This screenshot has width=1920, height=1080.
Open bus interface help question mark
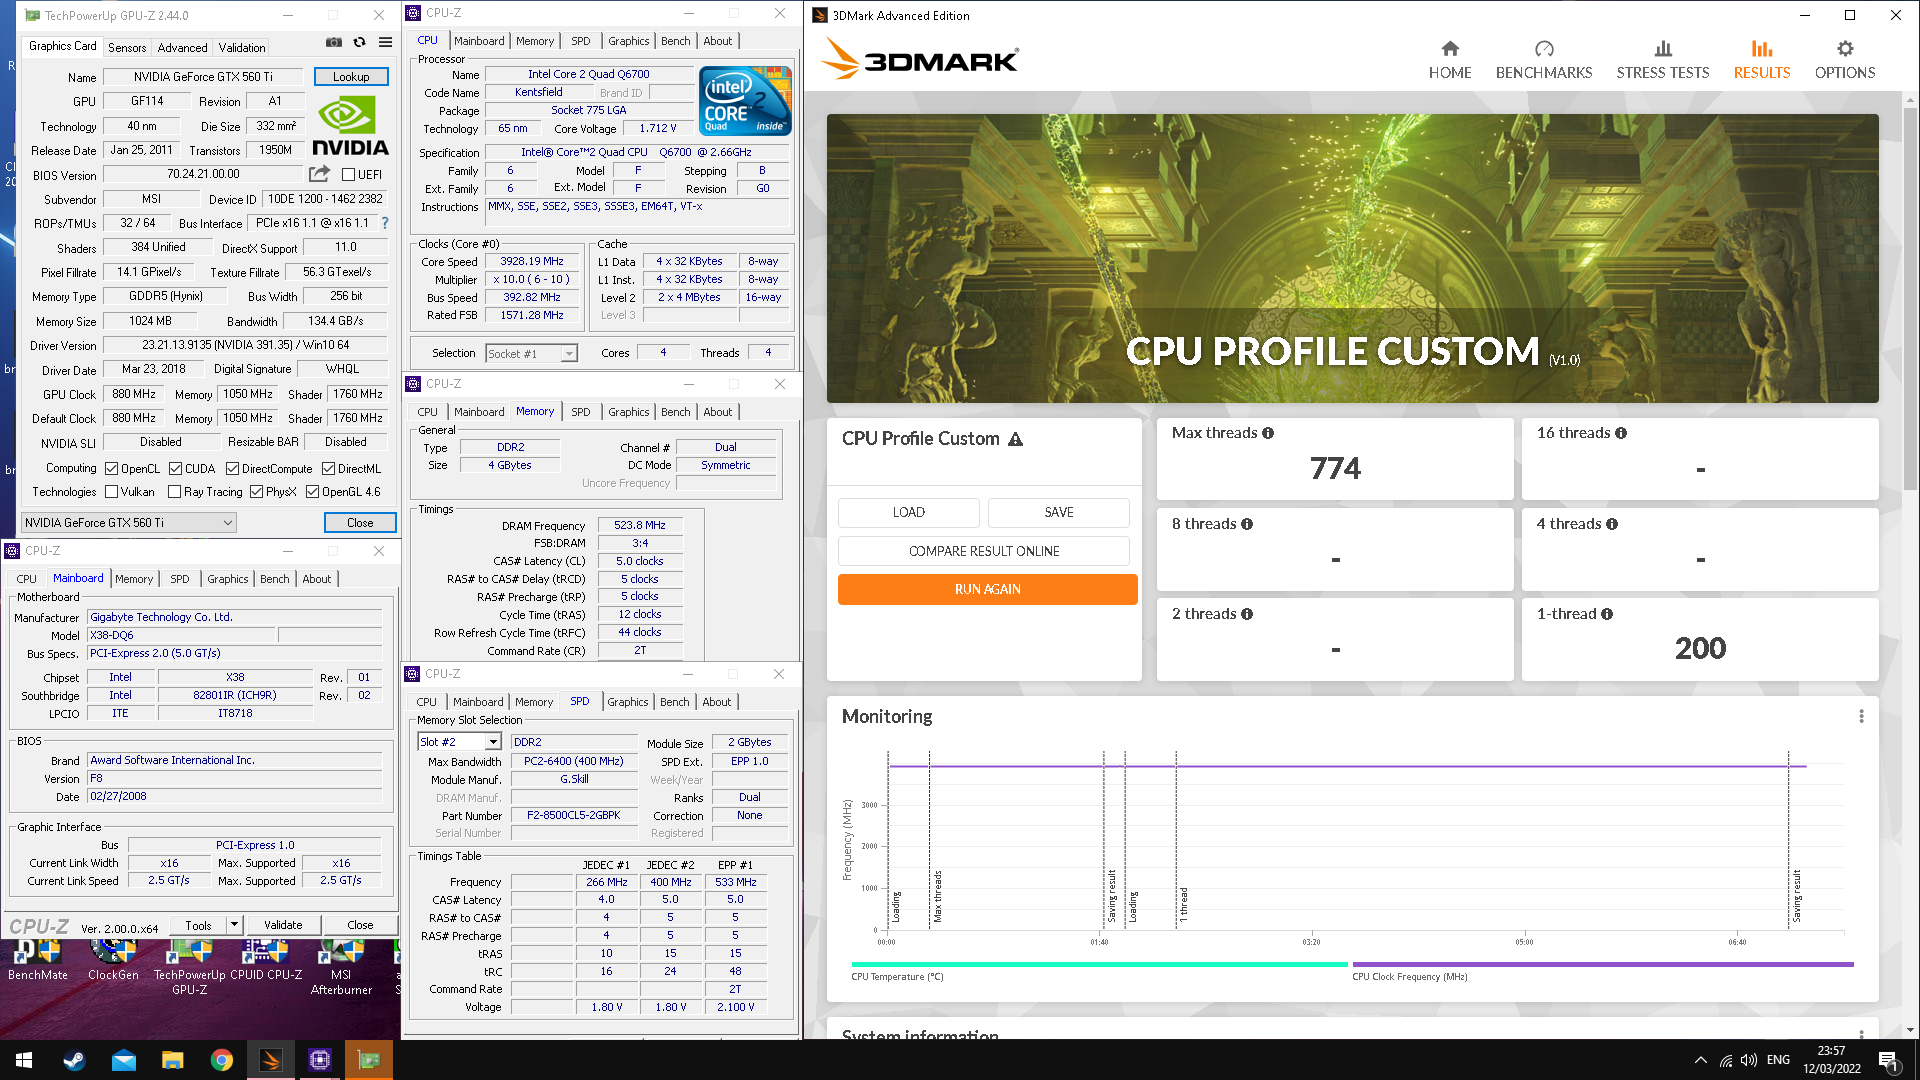[x=385, y=223]
